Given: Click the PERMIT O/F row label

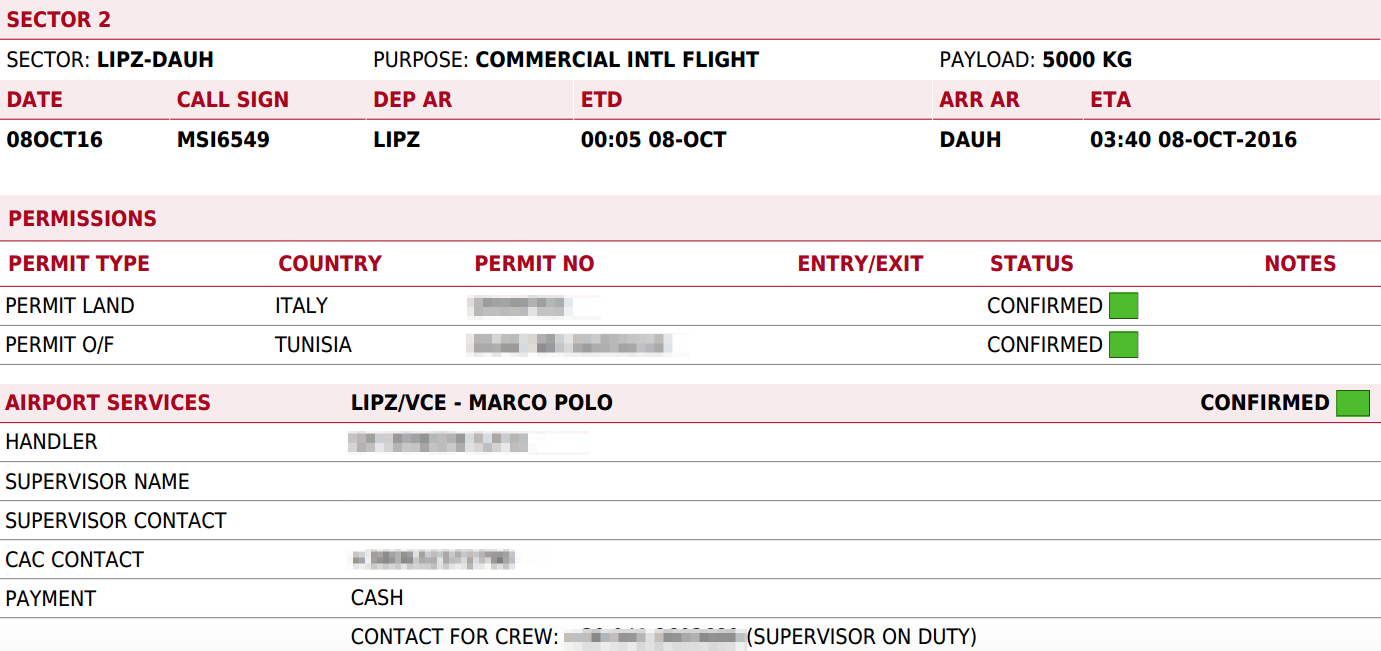Looking at the screenshot, I should [60, 345].
